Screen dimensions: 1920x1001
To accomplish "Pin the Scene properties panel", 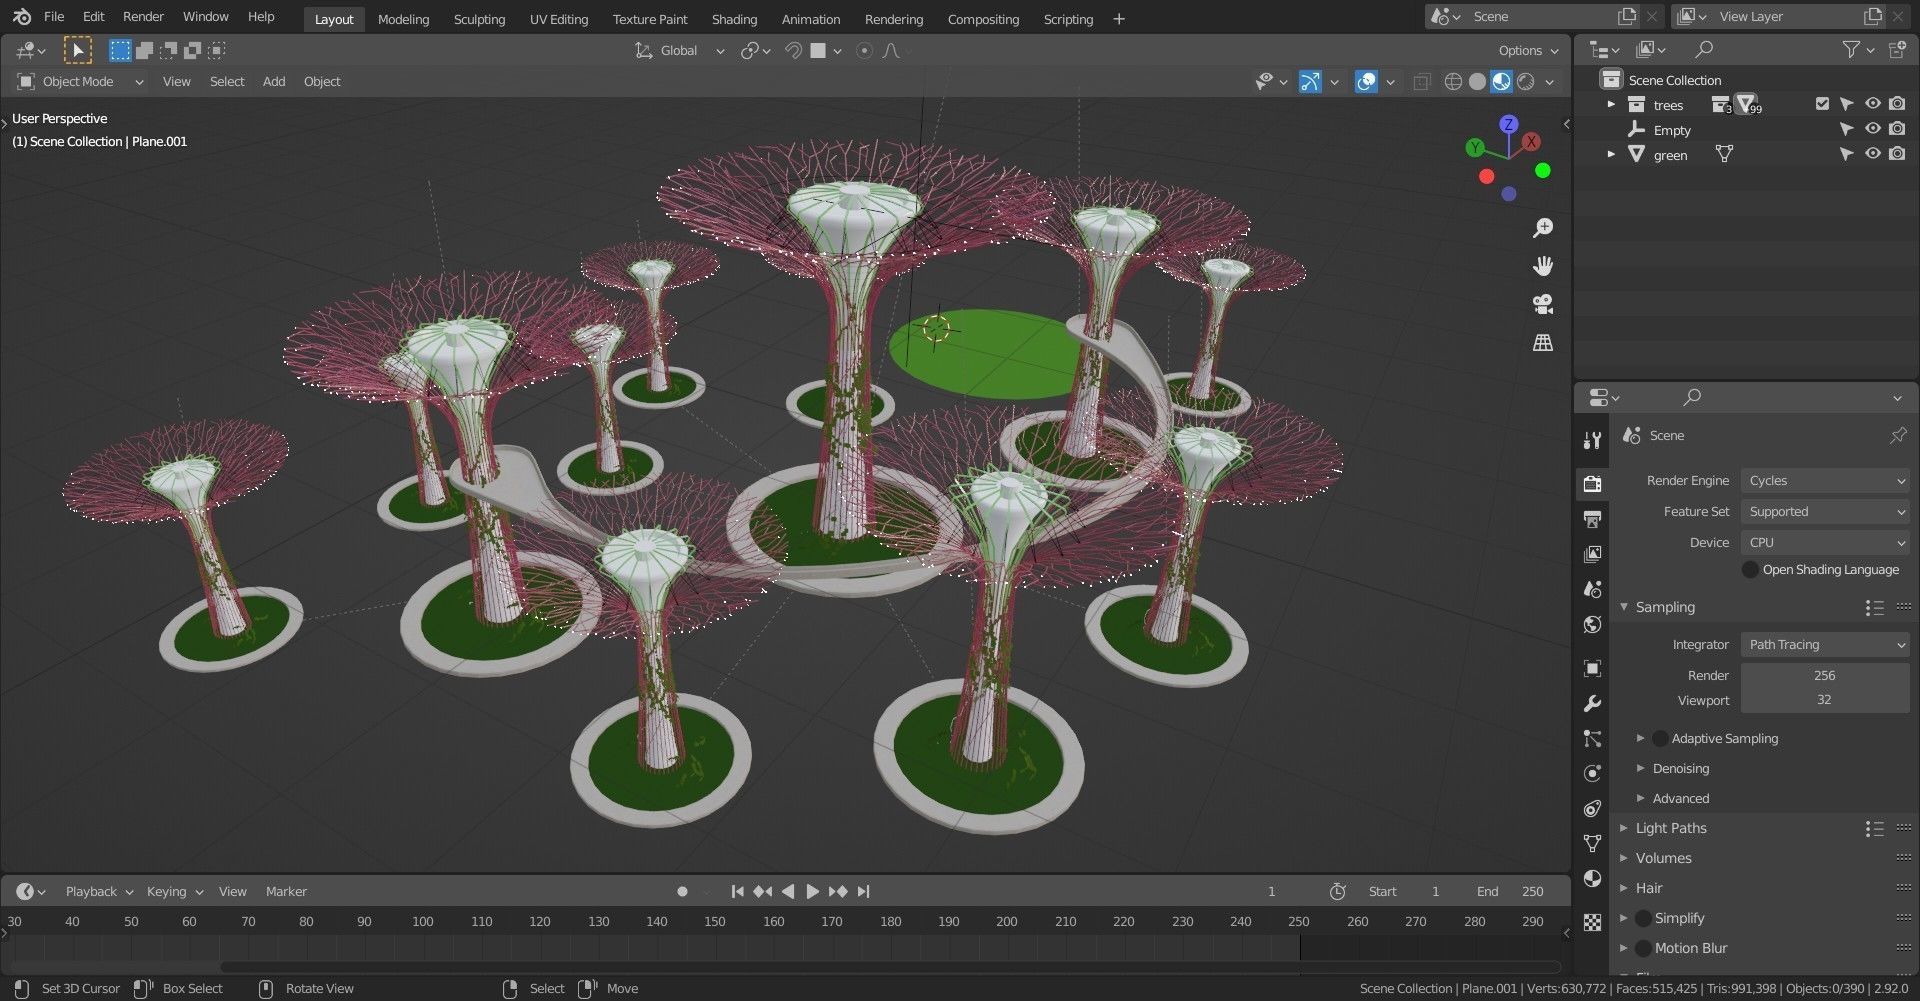I will pyautogui.click(x=1897, y=435).
